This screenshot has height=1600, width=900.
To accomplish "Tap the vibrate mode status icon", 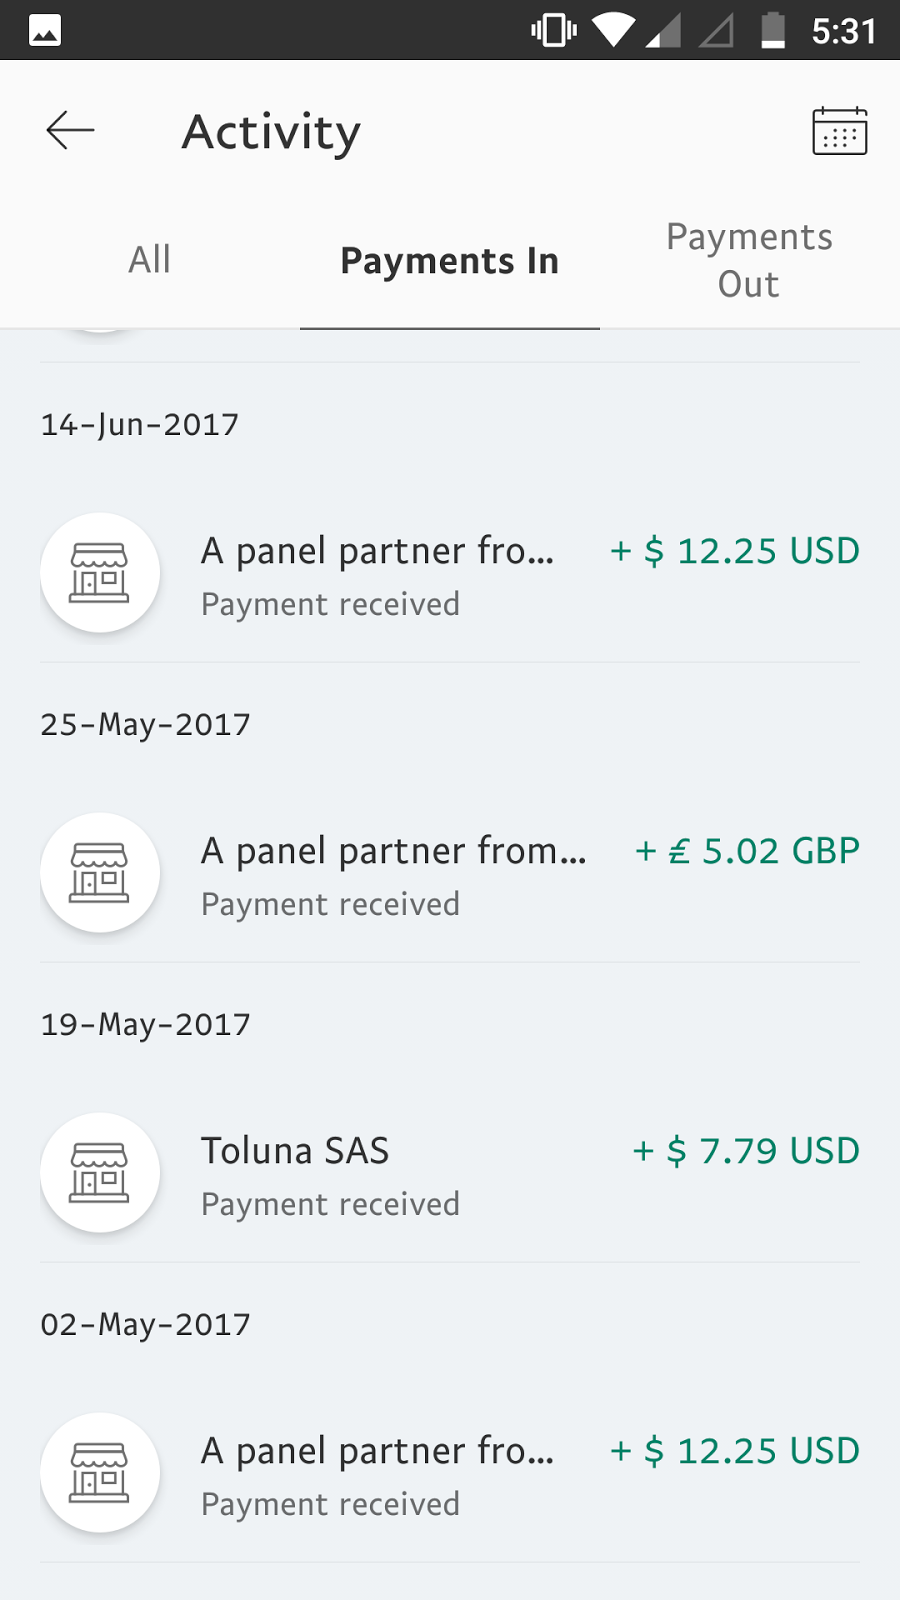I will click(x=553, y=31).
